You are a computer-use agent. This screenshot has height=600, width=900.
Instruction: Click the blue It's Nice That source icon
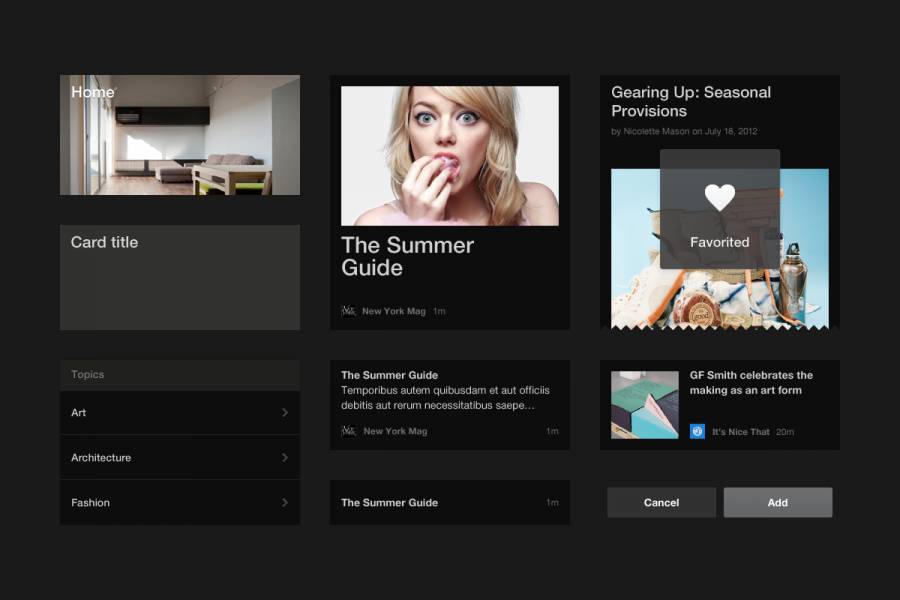[x=697, y=431]
